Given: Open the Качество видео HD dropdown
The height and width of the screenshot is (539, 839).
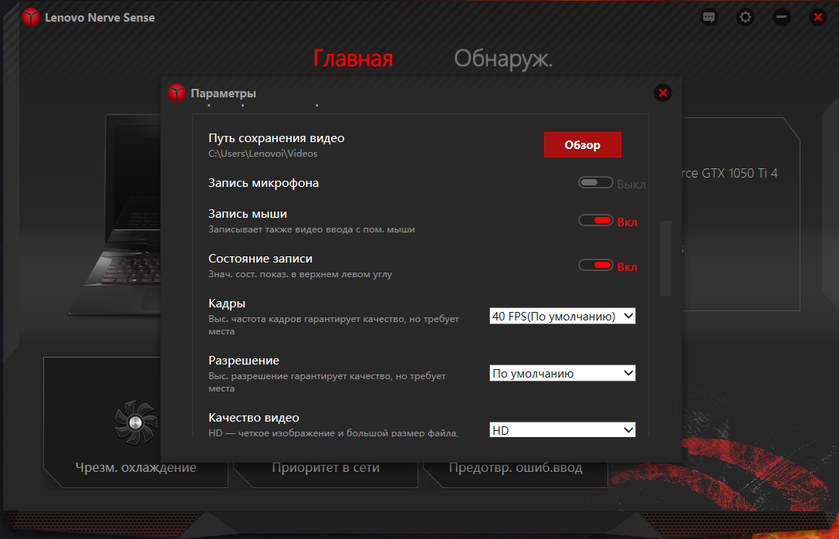Looking at the screenshot, I should [x=562, y=430].
